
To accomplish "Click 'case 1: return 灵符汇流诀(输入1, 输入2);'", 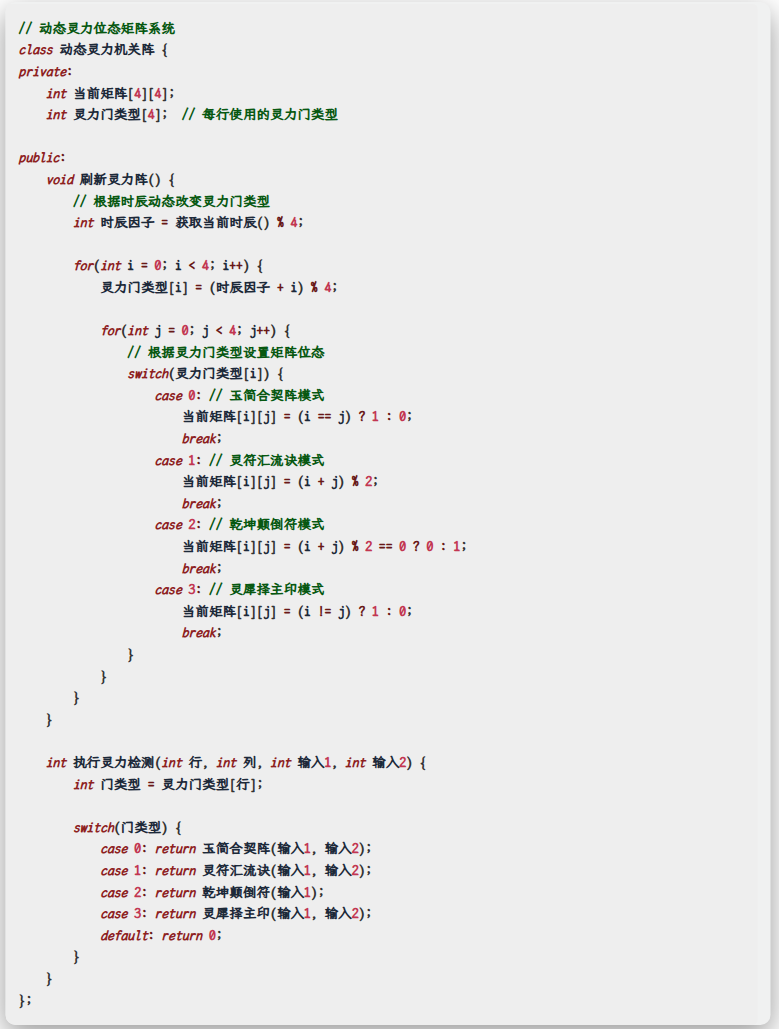I will click(x=236, y=871).
